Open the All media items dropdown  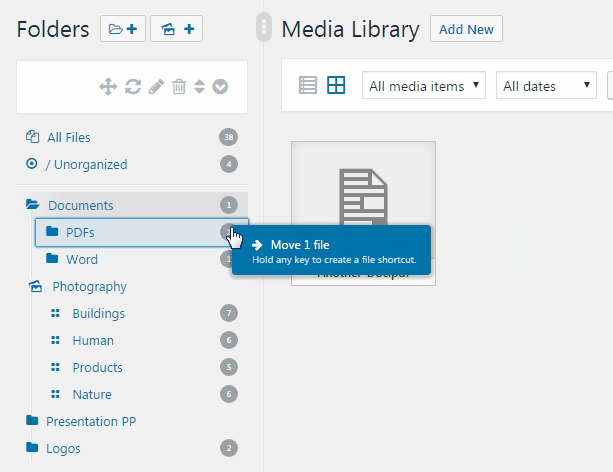[x=423, y=86]
